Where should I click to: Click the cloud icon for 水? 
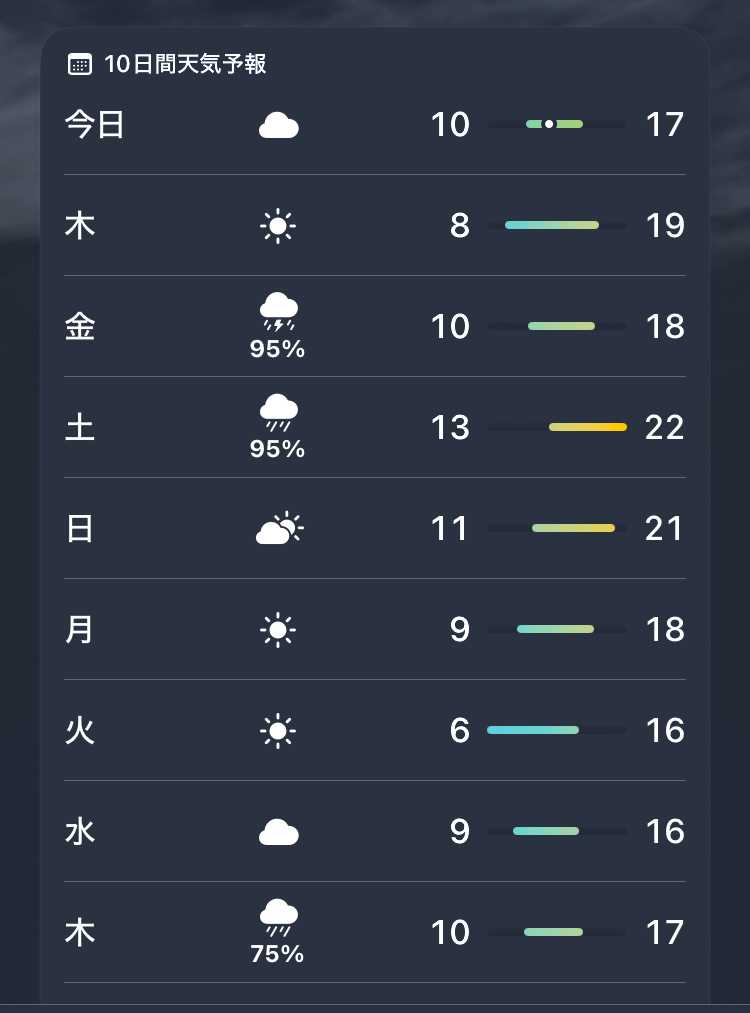pos(278,832)
